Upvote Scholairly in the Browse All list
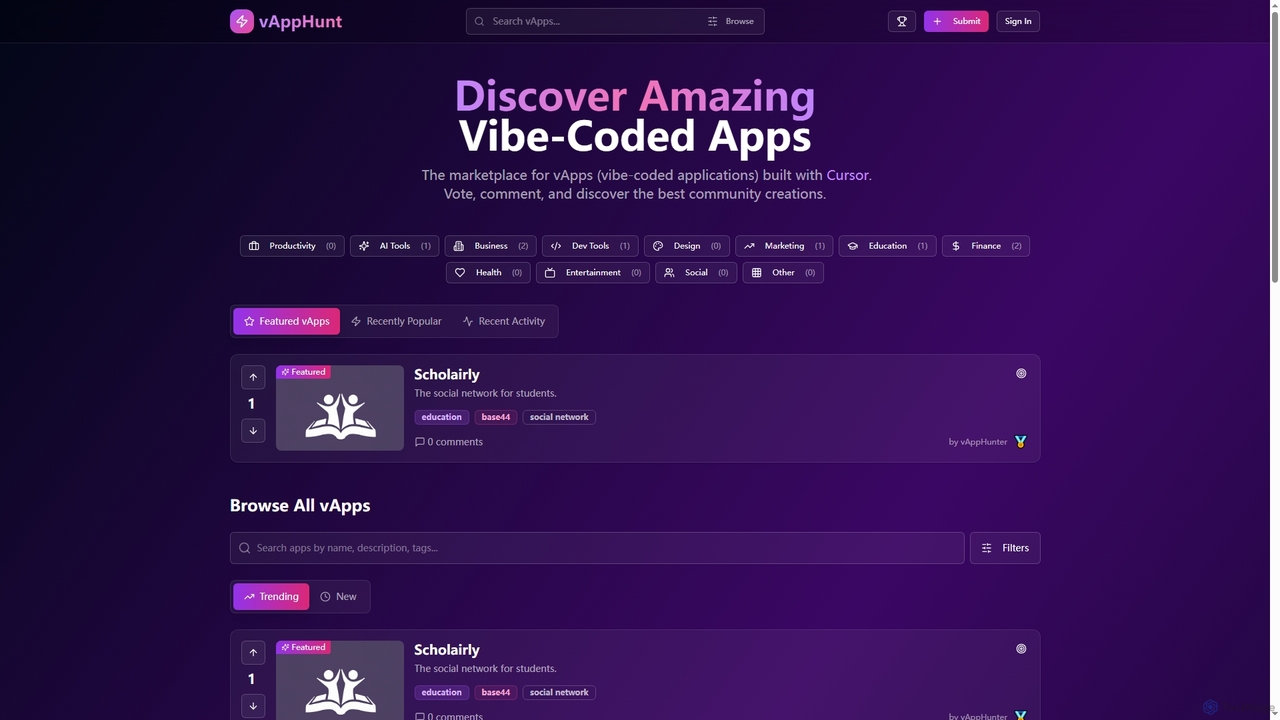Image resolution: width=1280 pixels, height=720 pixels. 253,652
